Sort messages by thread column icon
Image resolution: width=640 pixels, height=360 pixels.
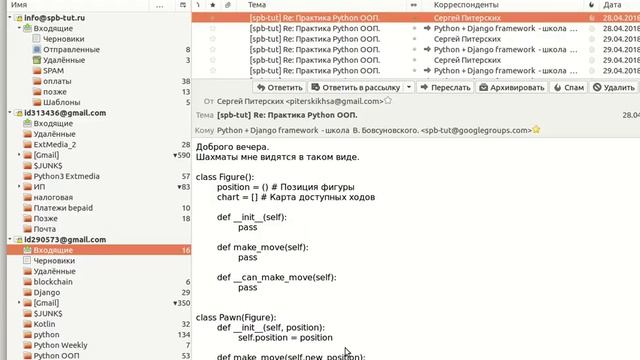coord(198,5)
